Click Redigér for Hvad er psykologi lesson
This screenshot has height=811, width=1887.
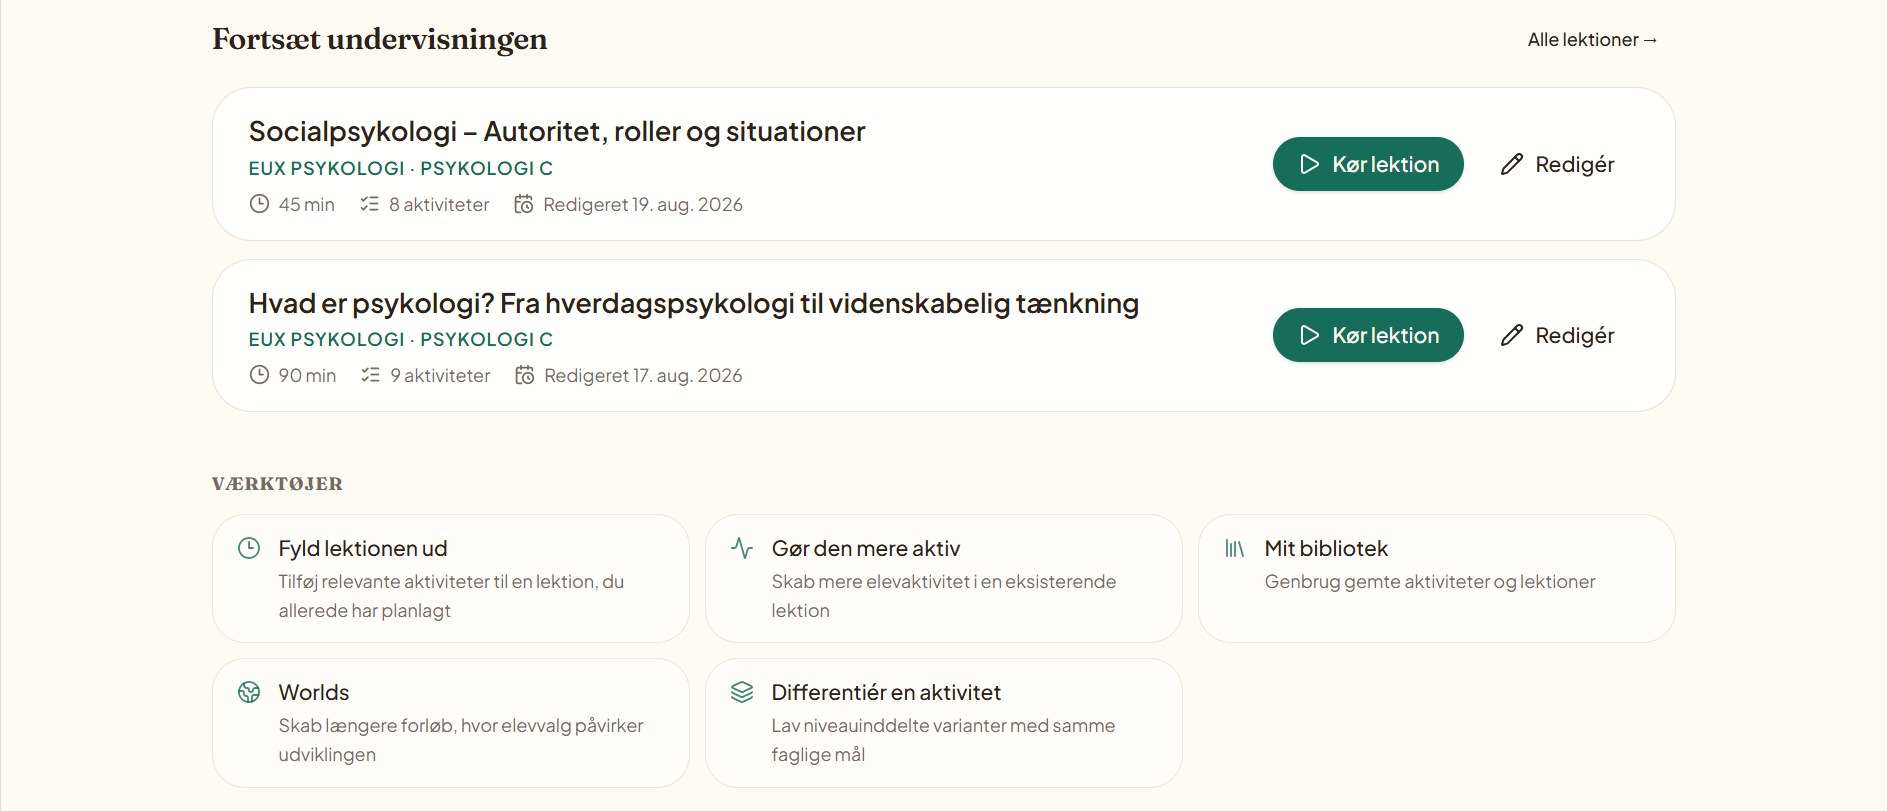[x=1558, y=335]
